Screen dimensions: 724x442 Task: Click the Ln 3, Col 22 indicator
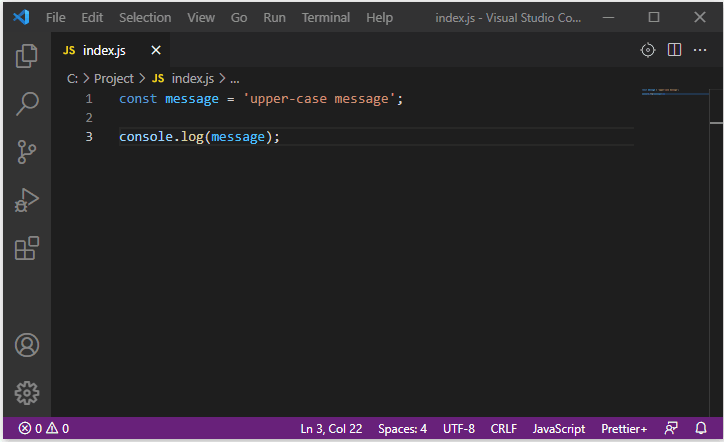tap(331, 429)
